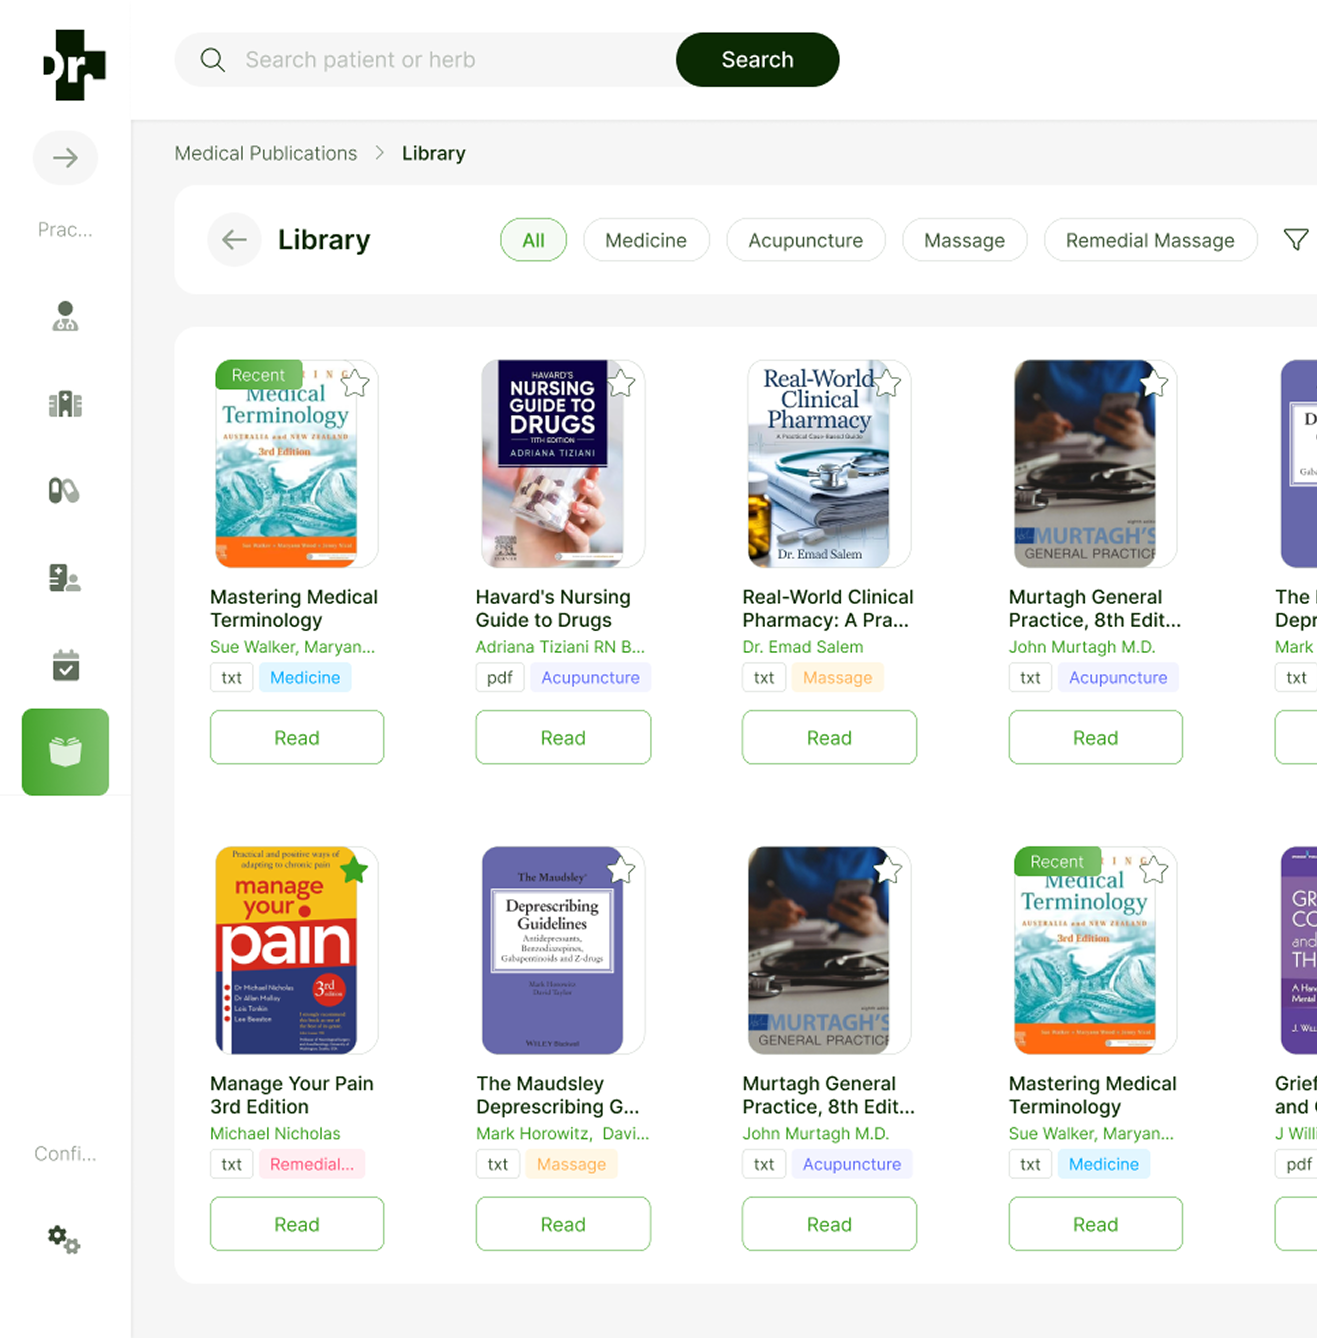Go back with Library arrow button
The width and height of the screenshot is (1317, 1338).
[234, 240]
